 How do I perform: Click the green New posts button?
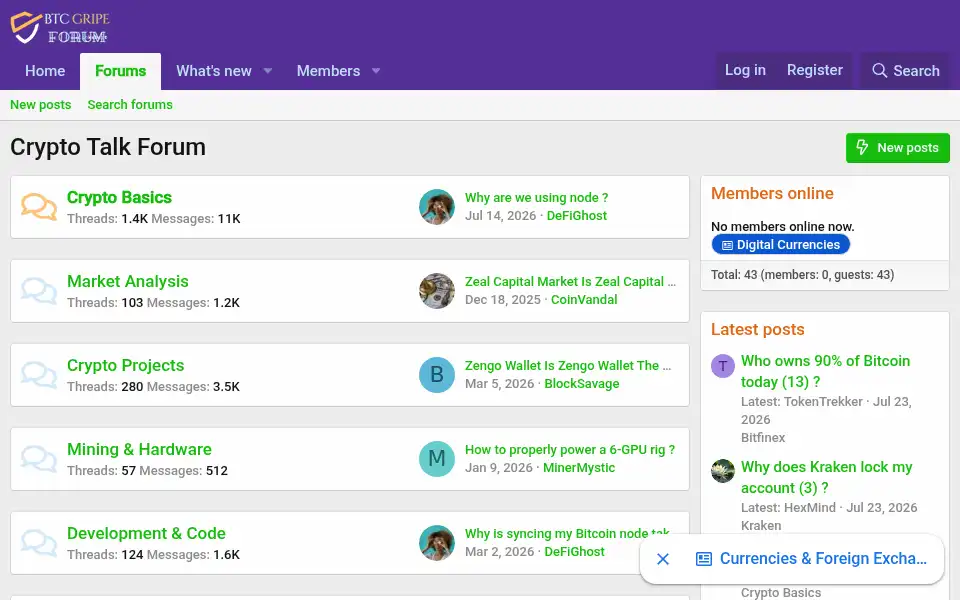[898, 148]
